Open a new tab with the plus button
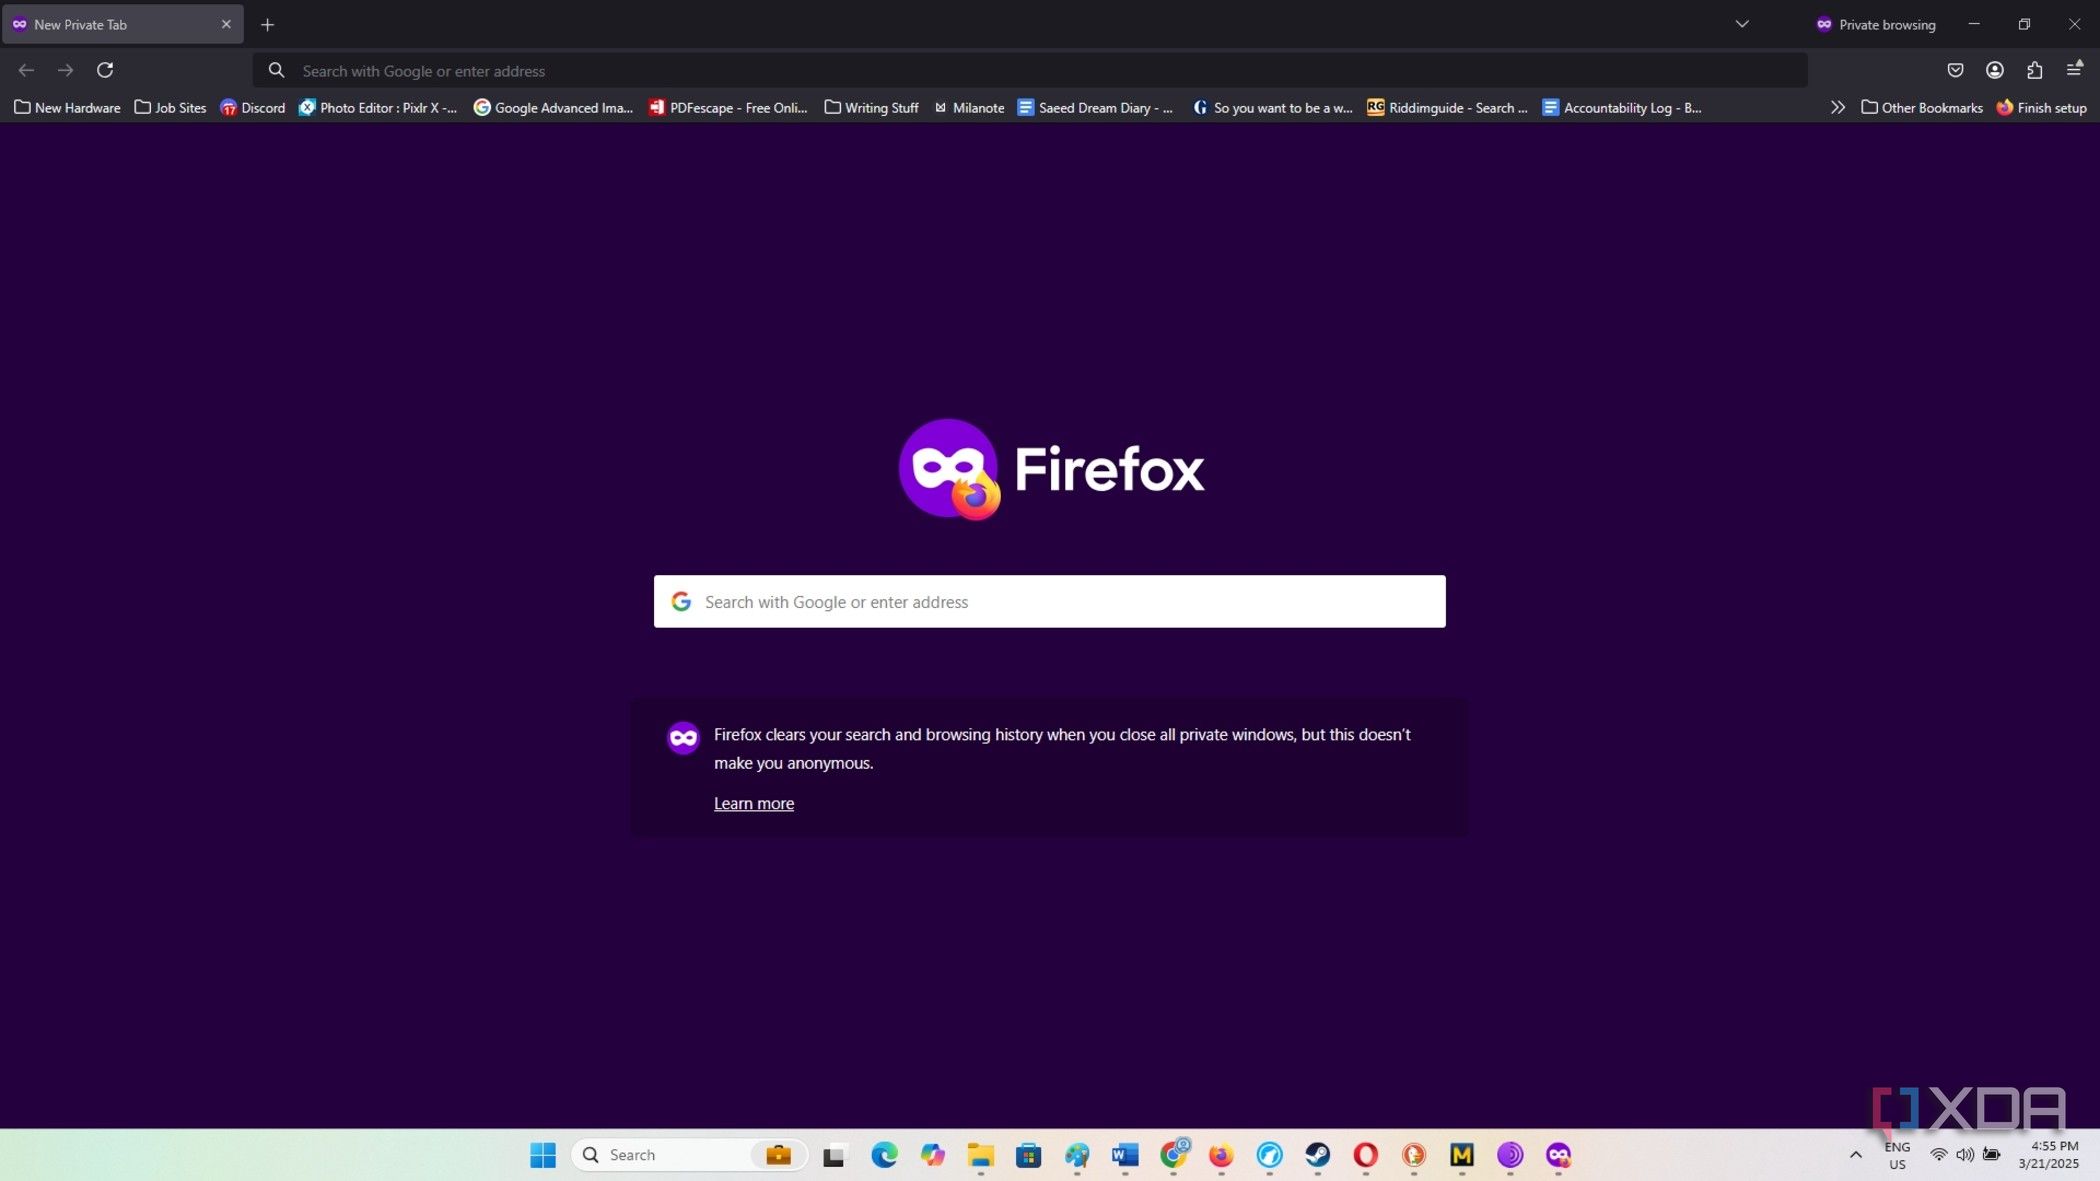The image size is (2100, 1181). click(267, 25)
